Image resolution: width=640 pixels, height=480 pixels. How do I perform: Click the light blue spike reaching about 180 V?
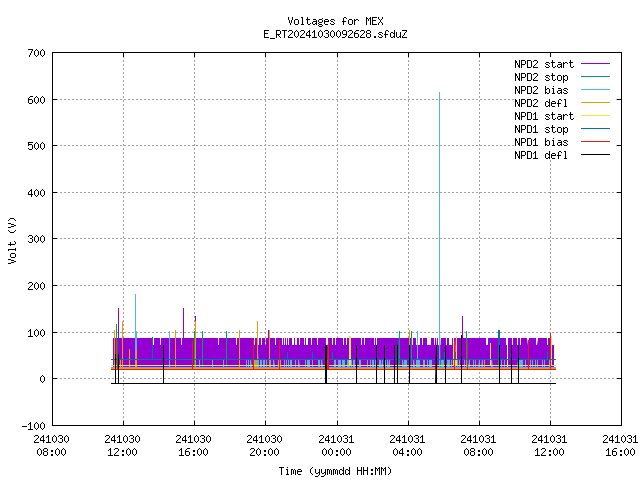[x=136, y=314]
